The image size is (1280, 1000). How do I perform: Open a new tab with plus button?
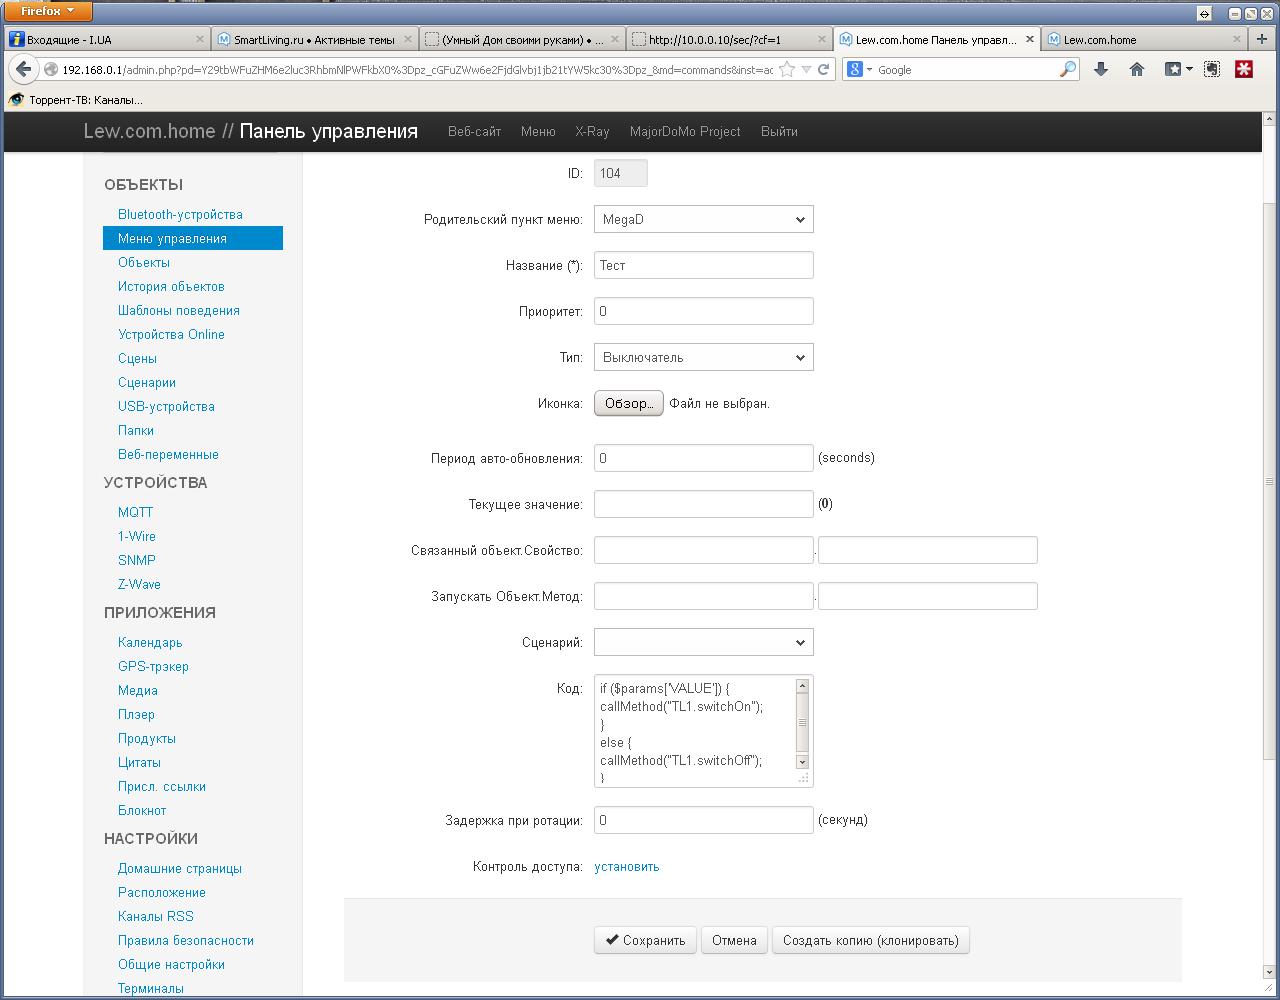point(1263,39)
